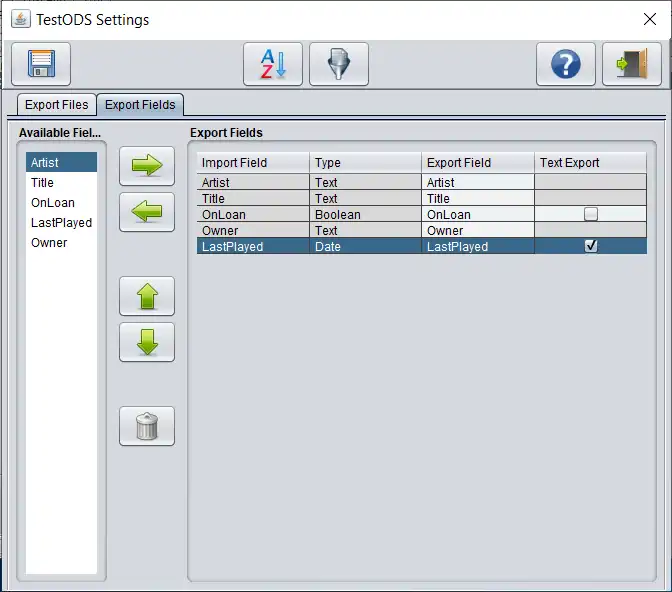Image resolution: width=672 pixels, height=592 pixels.
Task: Select LastPlayed in Available Fields list
Action: pyautogui.click(x=61, y=223)
